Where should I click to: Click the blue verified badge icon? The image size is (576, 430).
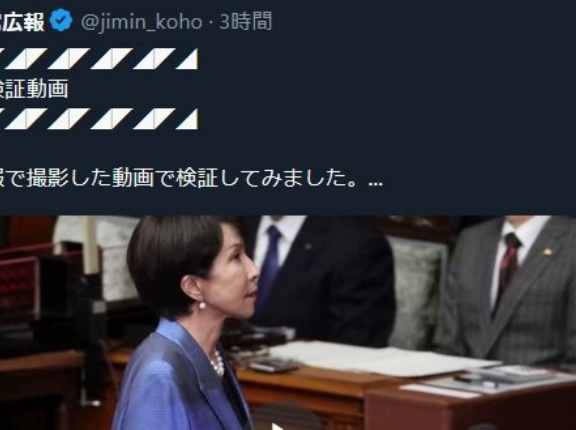coord(61,21)
